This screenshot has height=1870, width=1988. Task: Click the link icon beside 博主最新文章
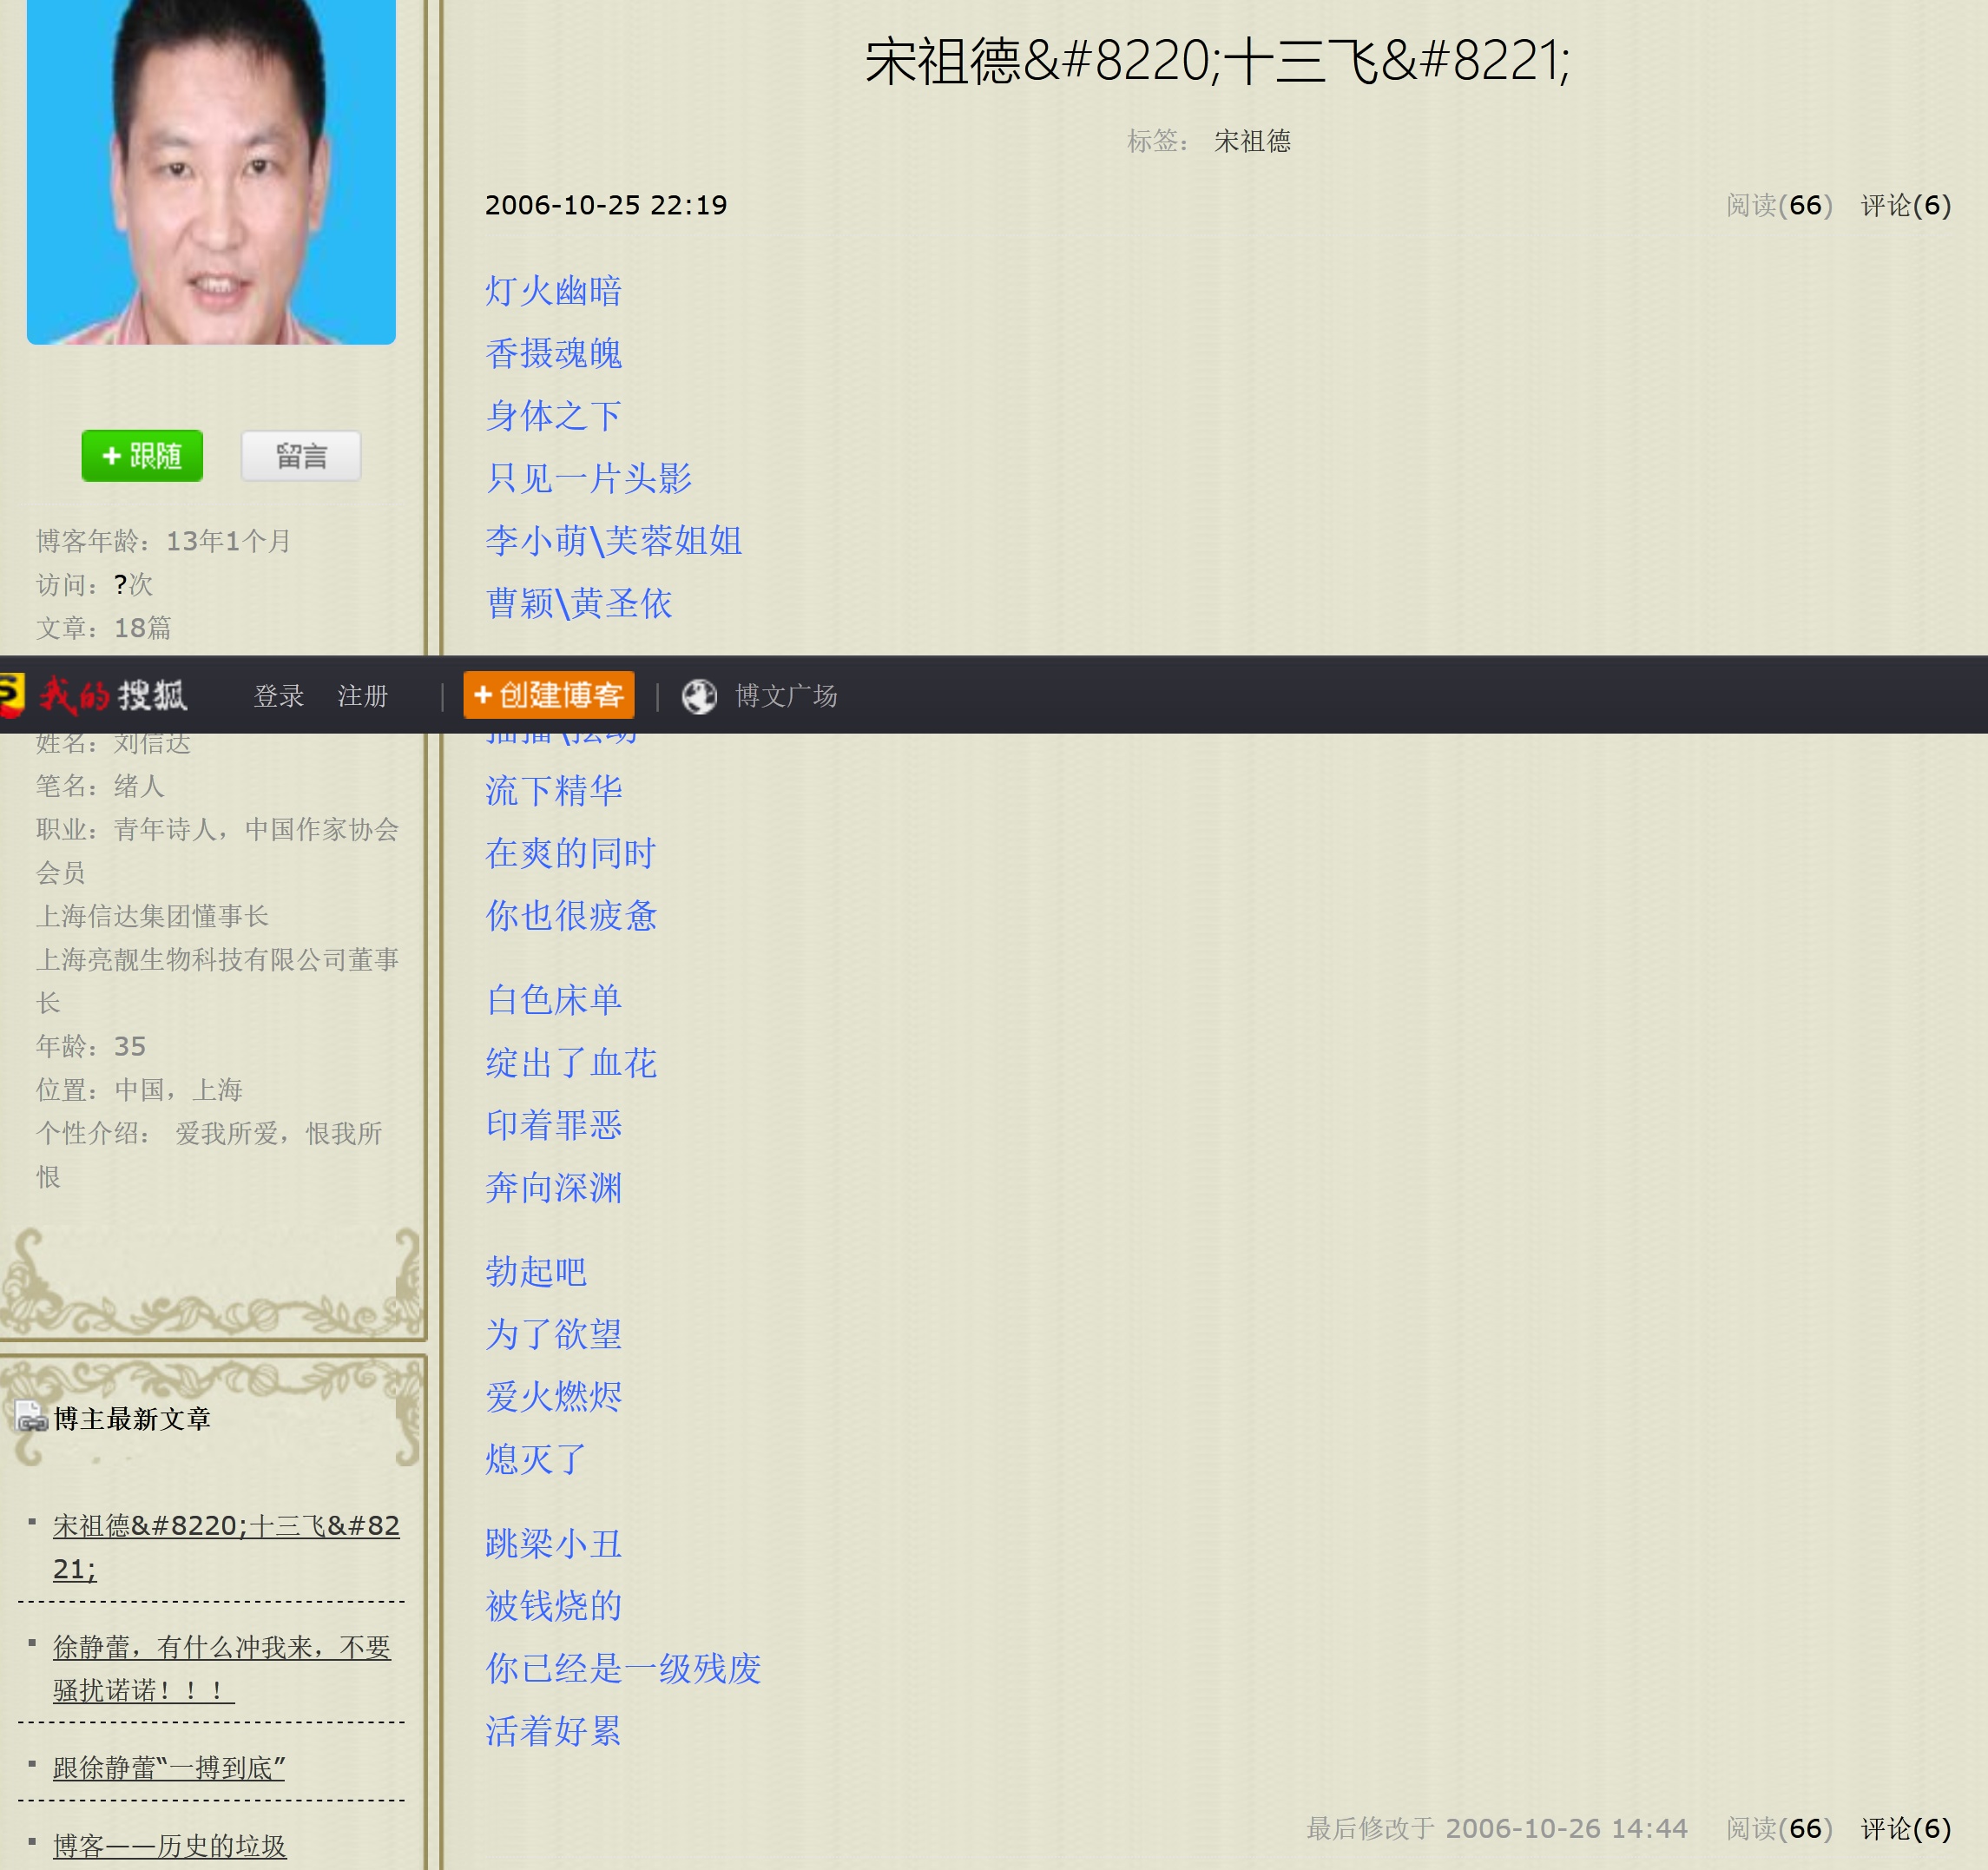coord(32,1418)
